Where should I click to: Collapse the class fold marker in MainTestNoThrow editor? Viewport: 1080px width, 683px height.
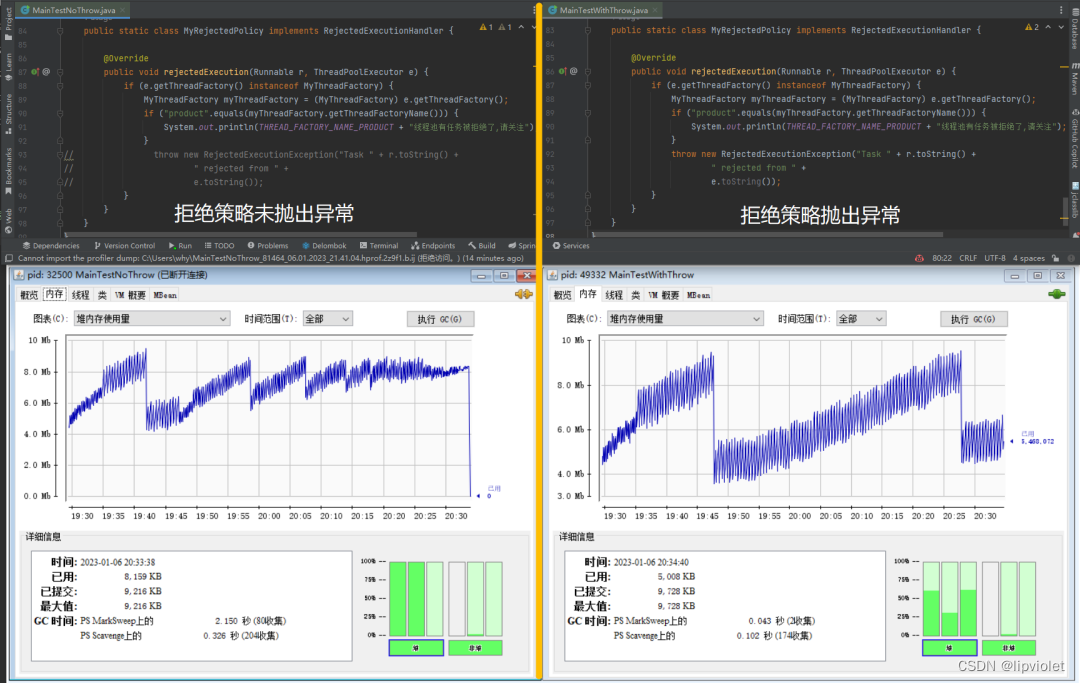[61, 31]
